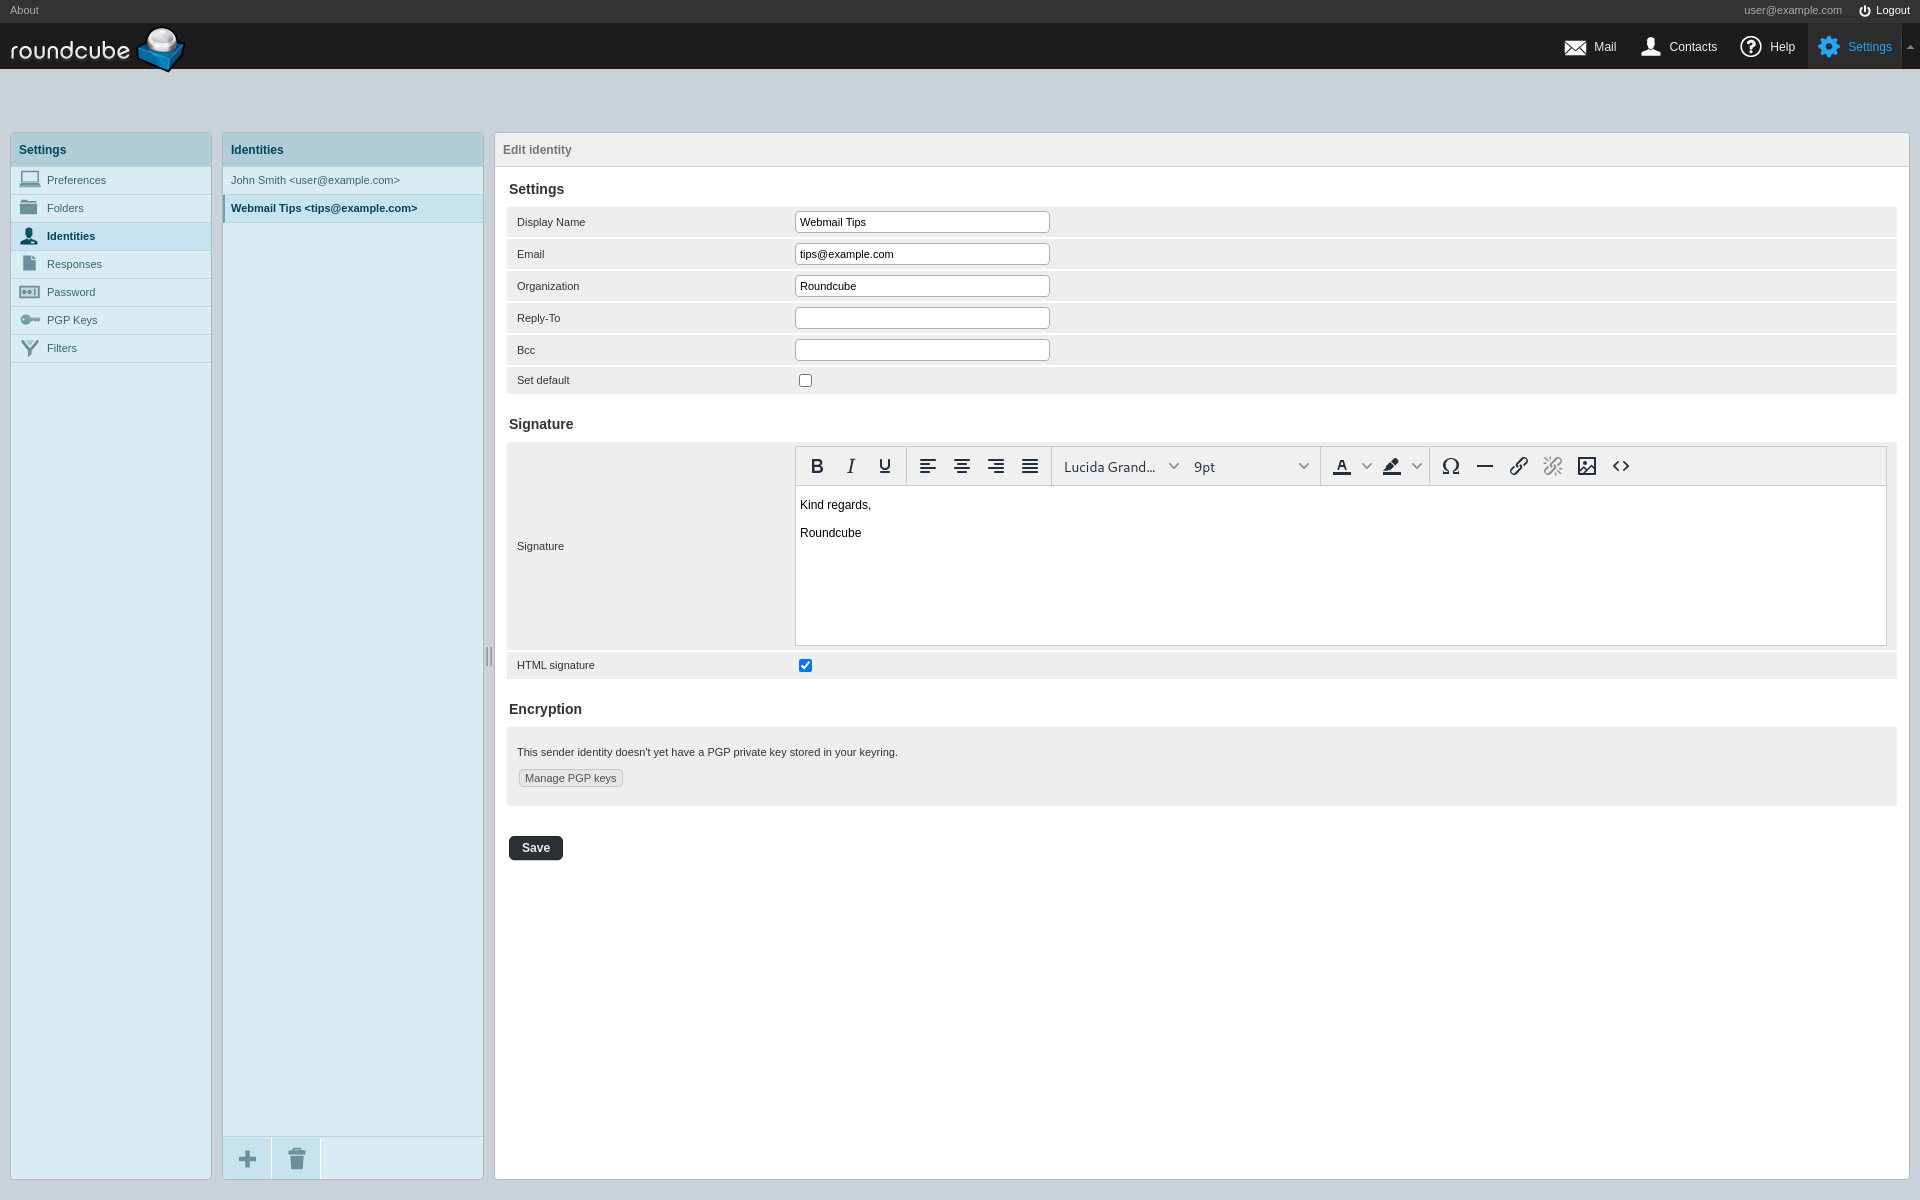
Task: Apply background highlight color in signature toolbar
Action: pos(1392,466)
